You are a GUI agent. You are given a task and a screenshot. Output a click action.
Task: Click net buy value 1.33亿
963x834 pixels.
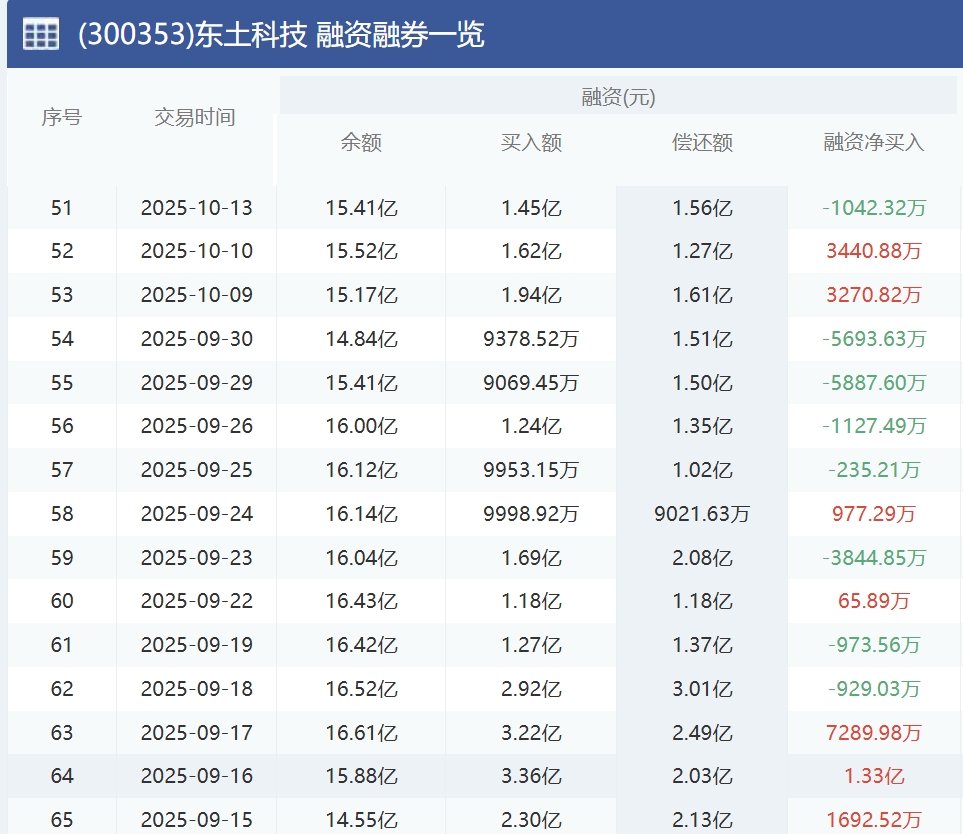point(874,776)
